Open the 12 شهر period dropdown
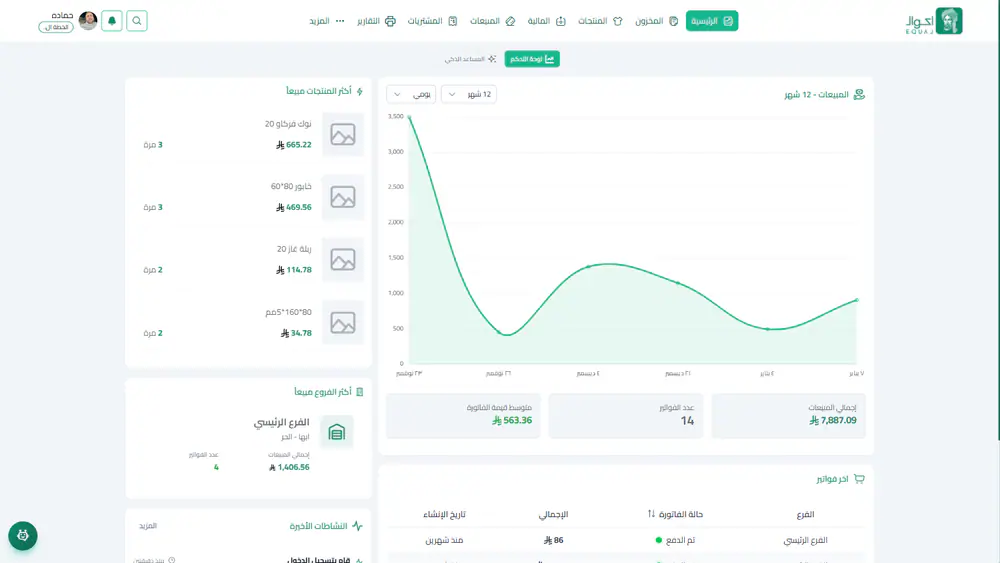 click(x=469, y=94)
